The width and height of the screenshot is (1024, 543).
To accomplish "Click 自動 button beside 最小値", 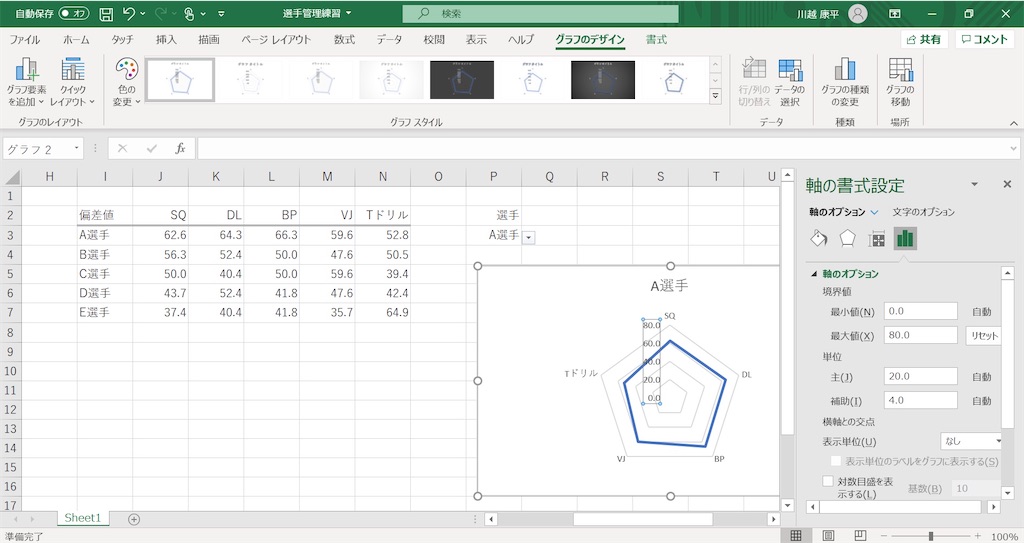I will [x=982, y=312].
